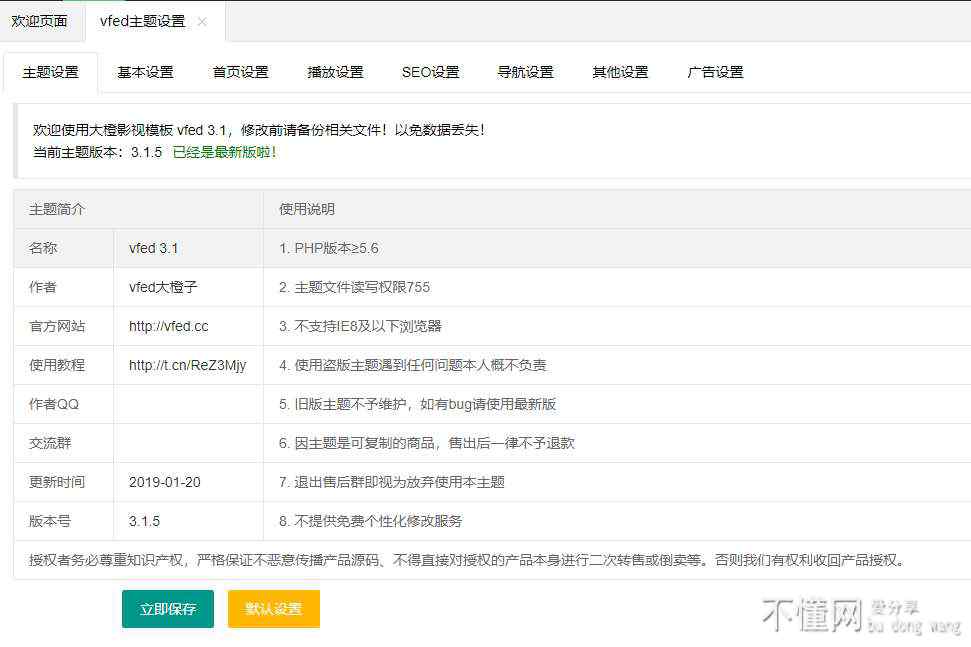The width and height of the screenshot is (971, 647).
Task: Click the green 已经是最新版啦 status text
Action: (224, 152)
